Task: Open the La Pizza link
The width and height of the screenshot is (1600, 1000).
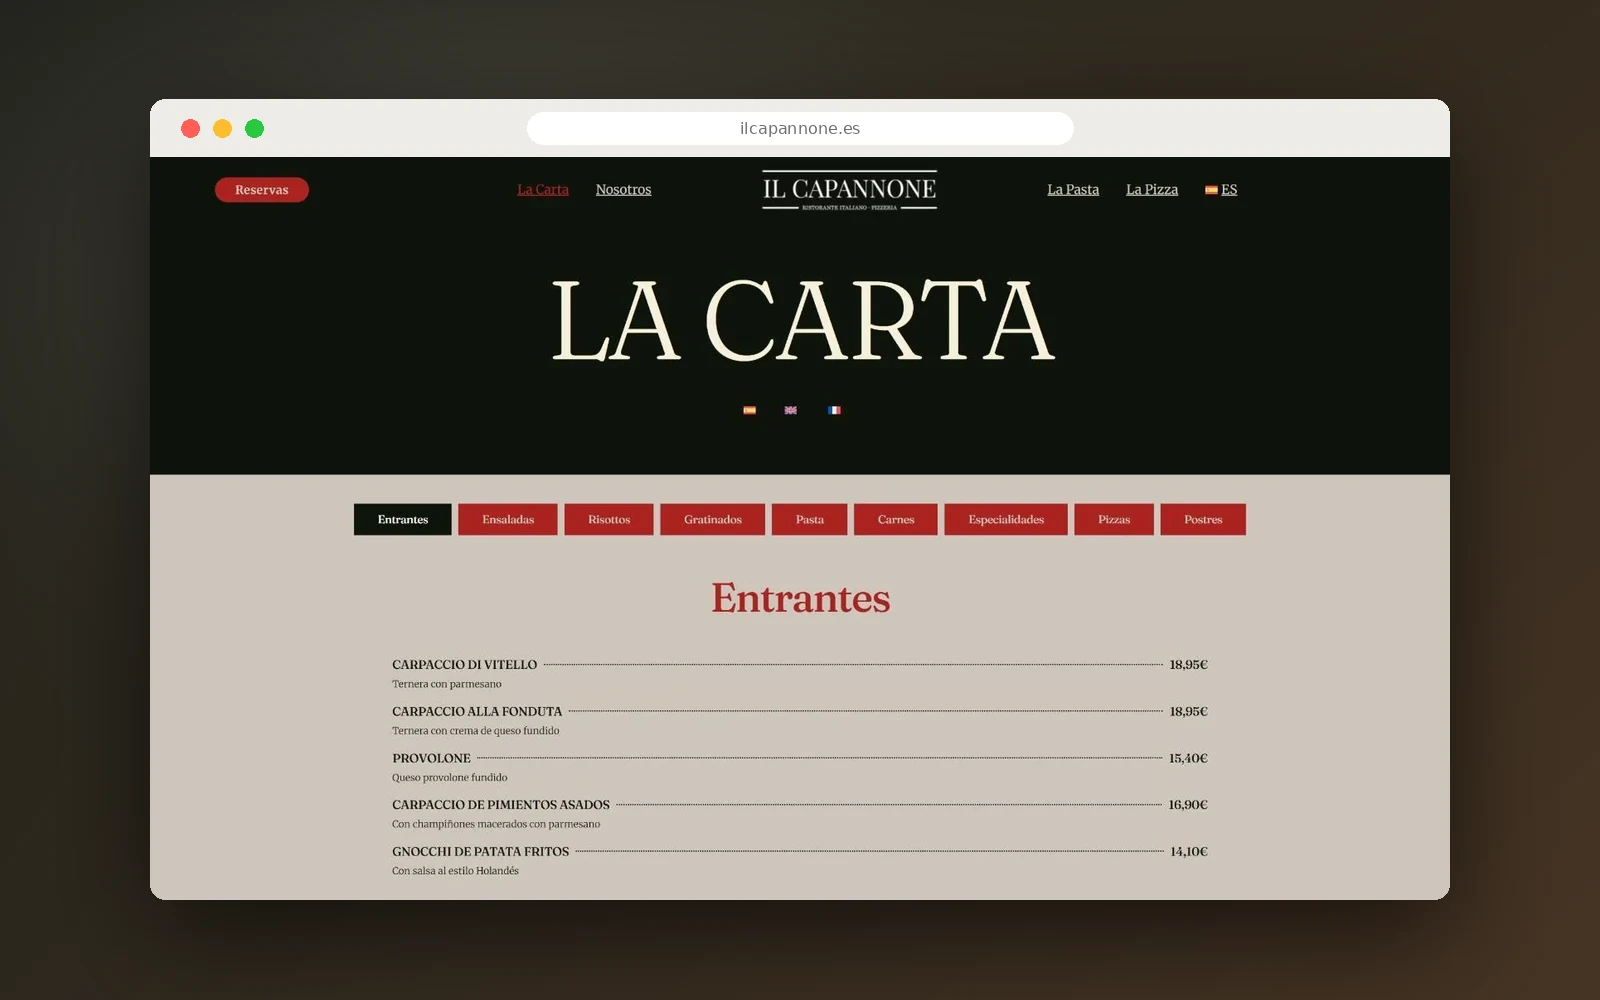Action: (1152, 189)
